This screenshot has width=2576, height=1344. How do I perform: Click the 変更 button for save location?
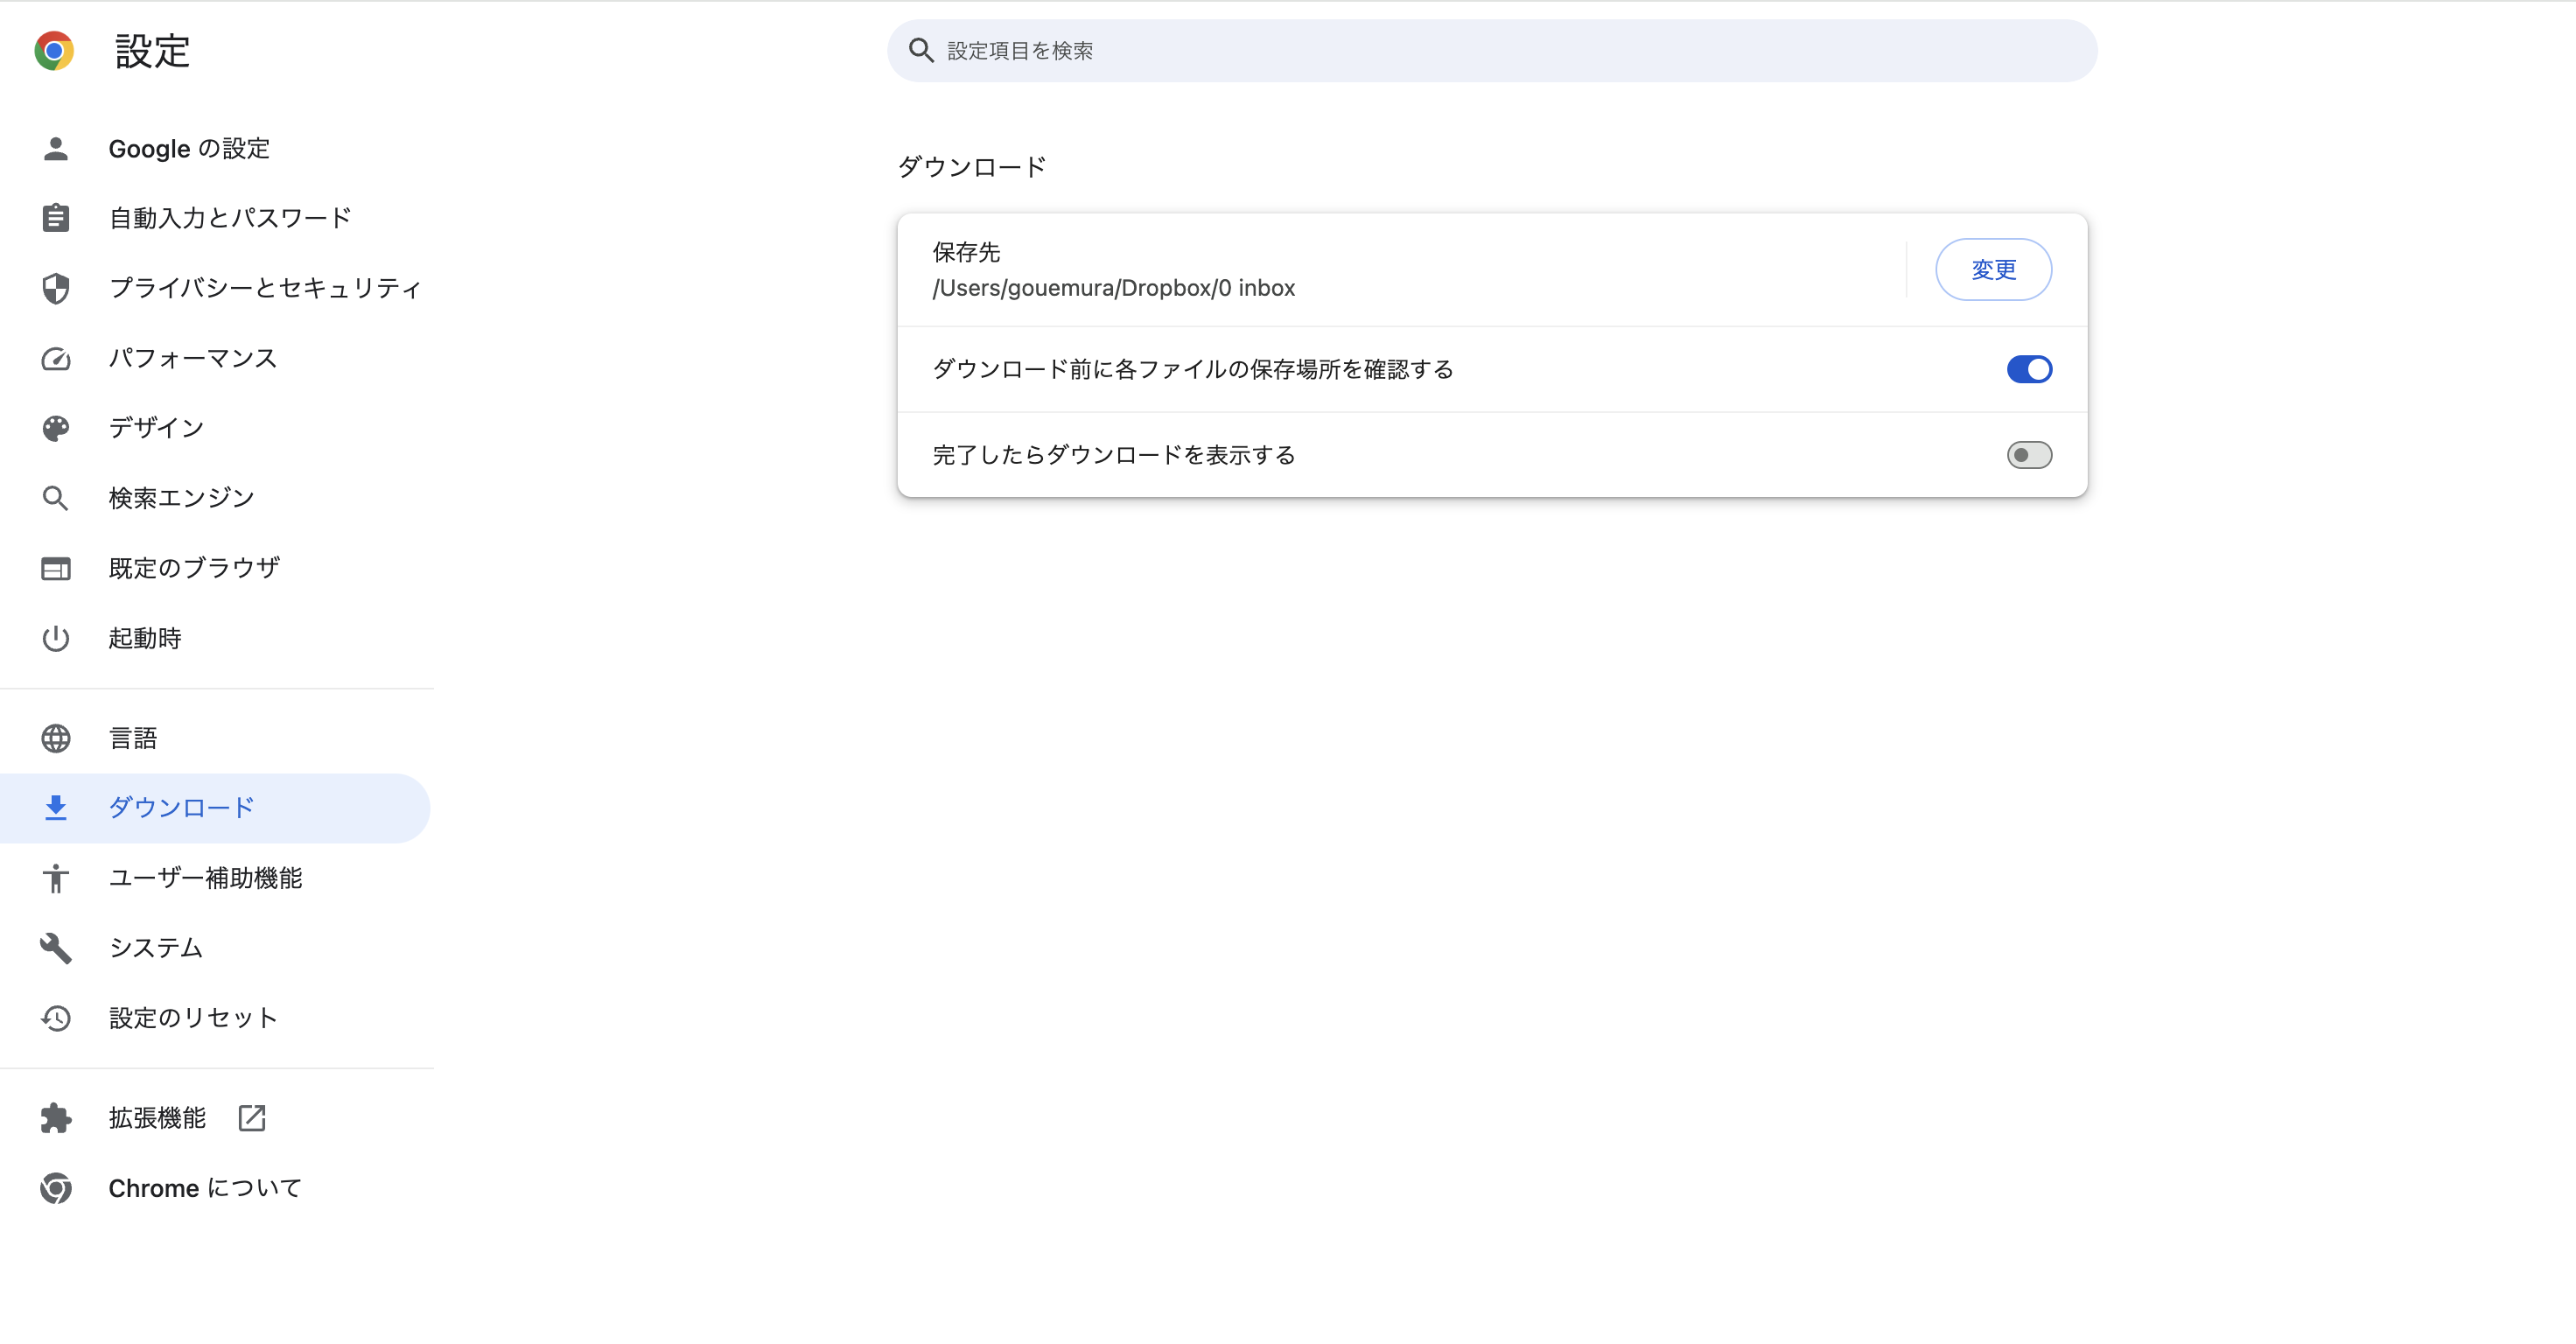coord(1993,269)
